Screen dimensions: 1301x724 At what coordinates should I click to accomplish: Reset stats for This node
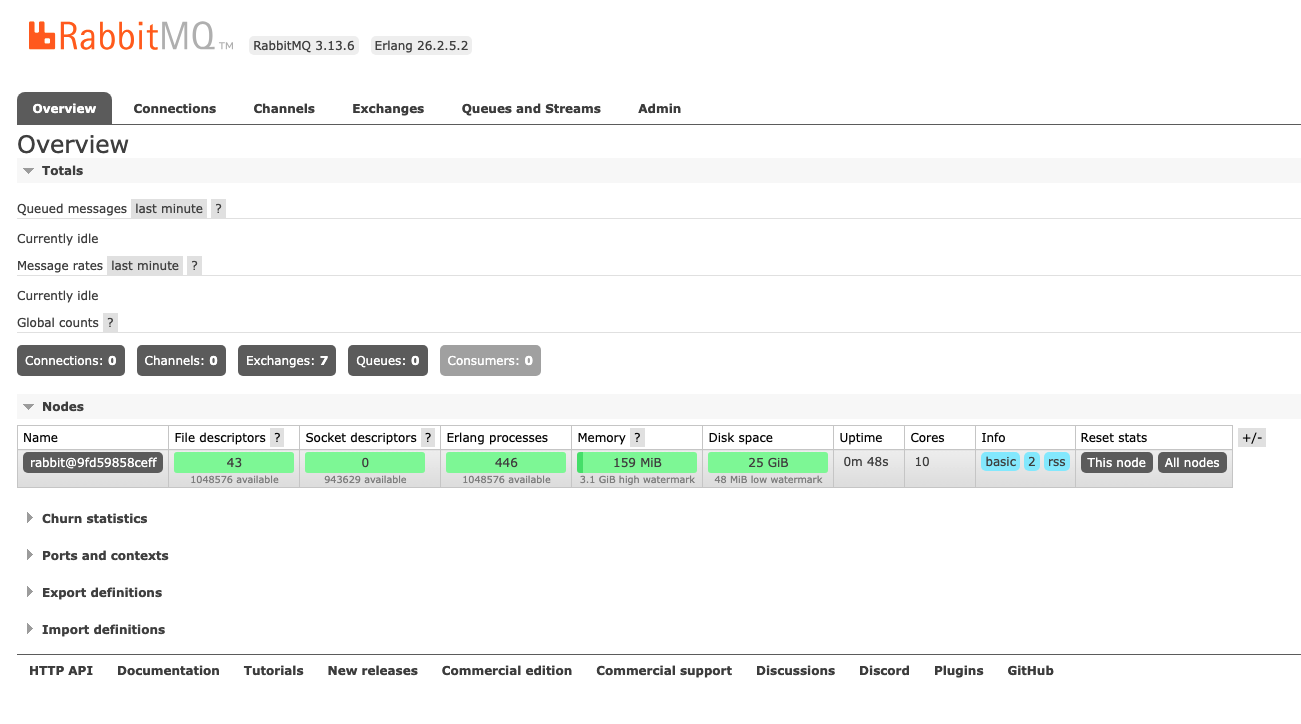1117,463
